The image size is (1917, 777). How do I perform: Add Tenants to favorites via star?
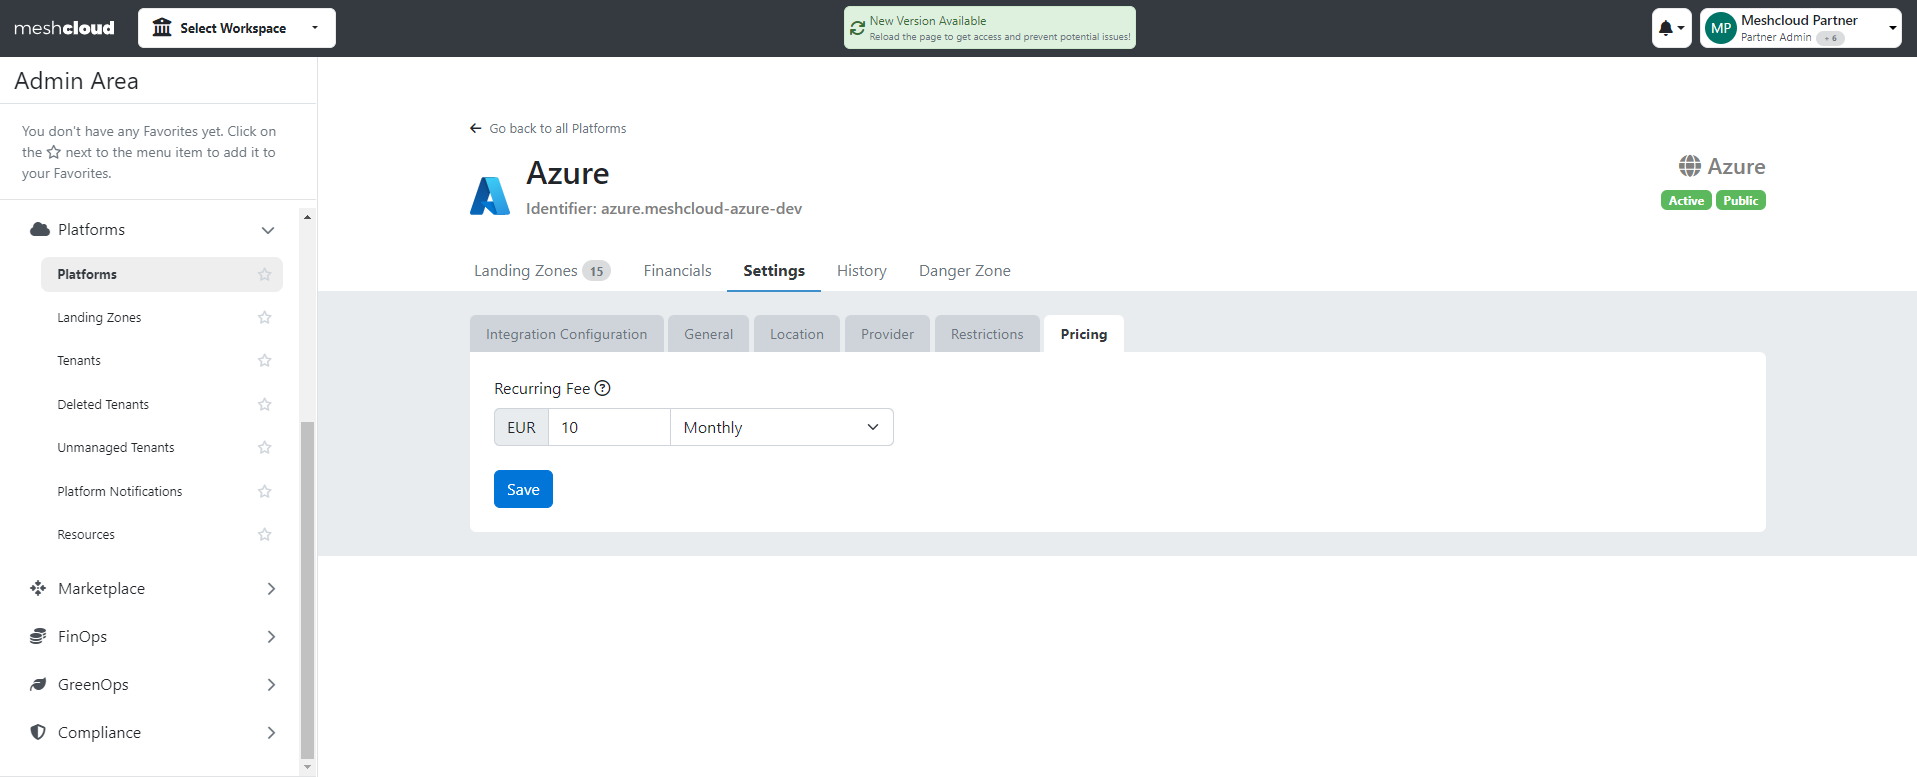264,361
